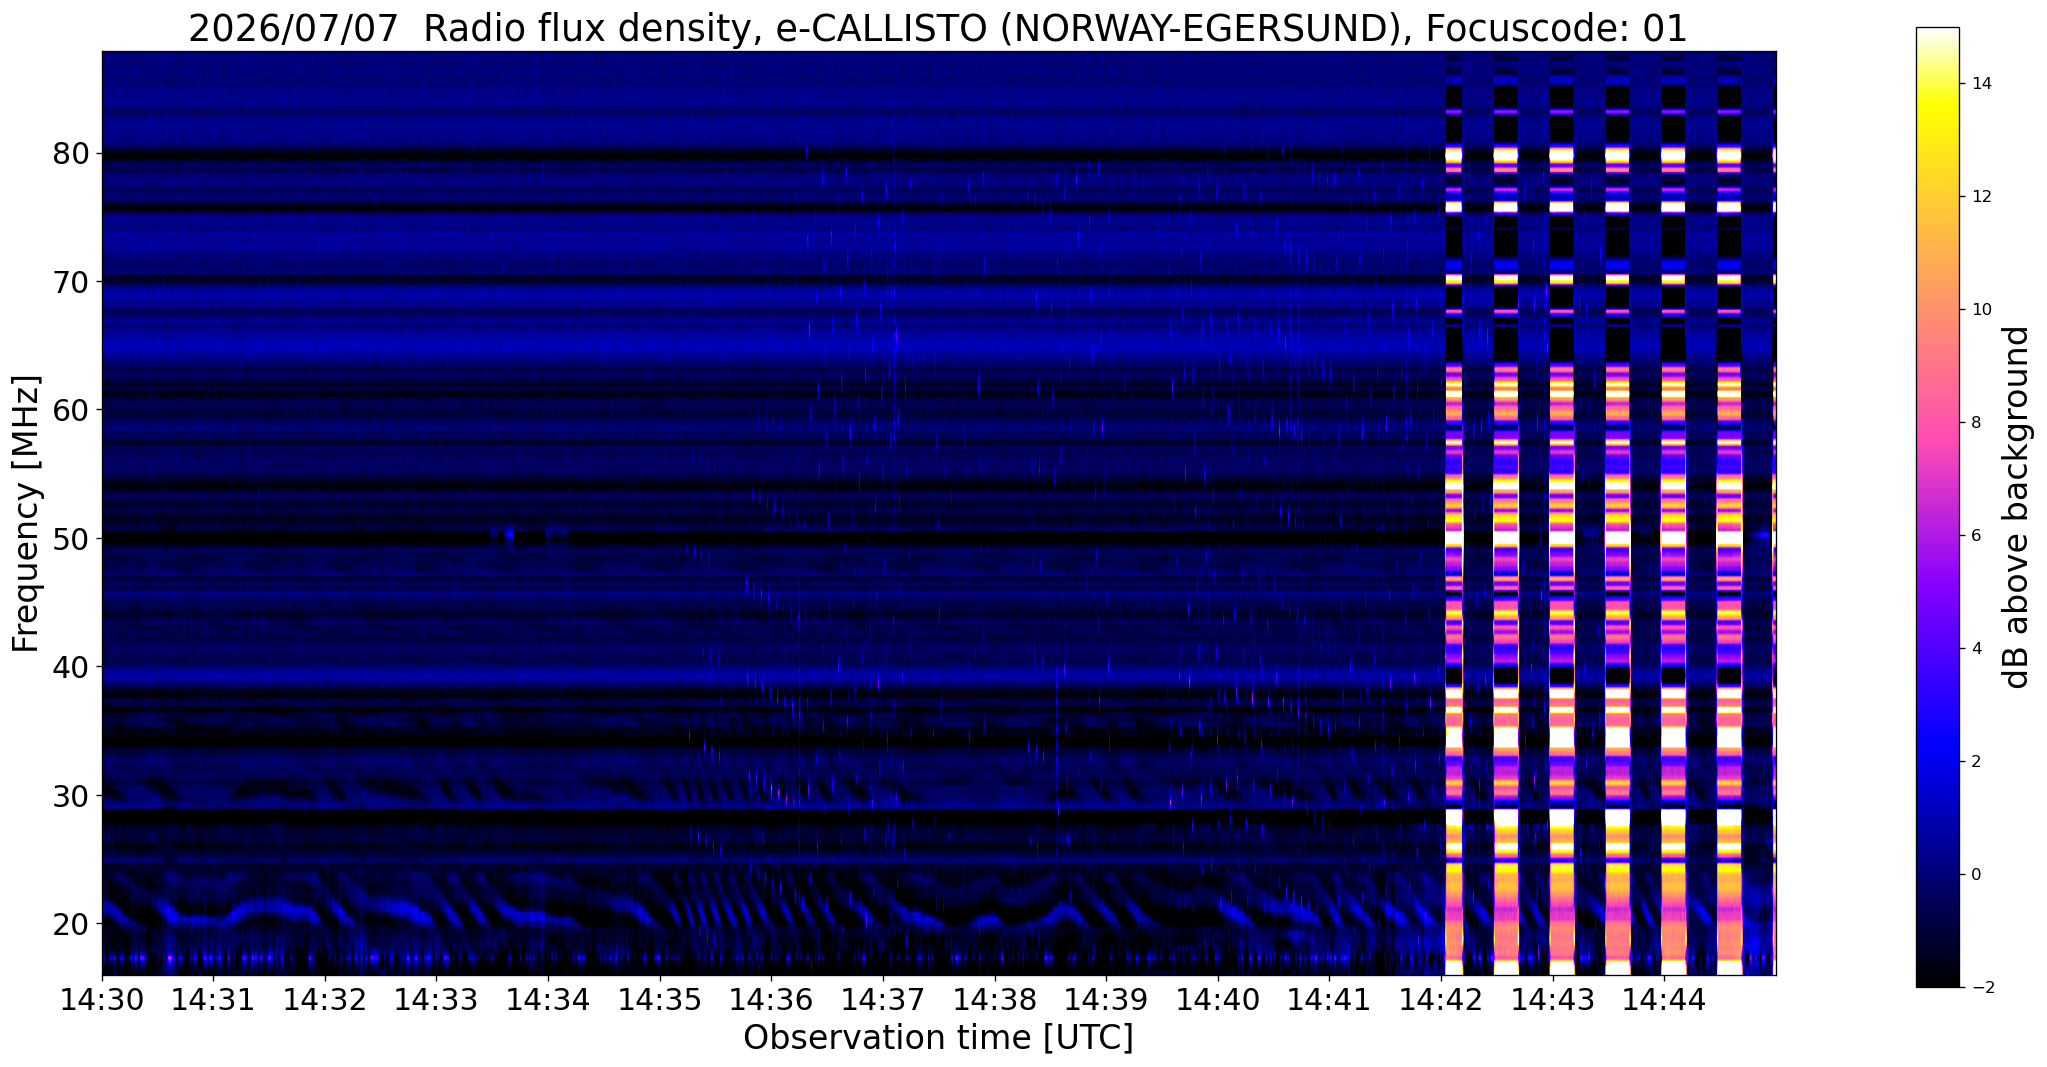Click the 'Observation time [UTC]' axis label

coord(938,1037)
